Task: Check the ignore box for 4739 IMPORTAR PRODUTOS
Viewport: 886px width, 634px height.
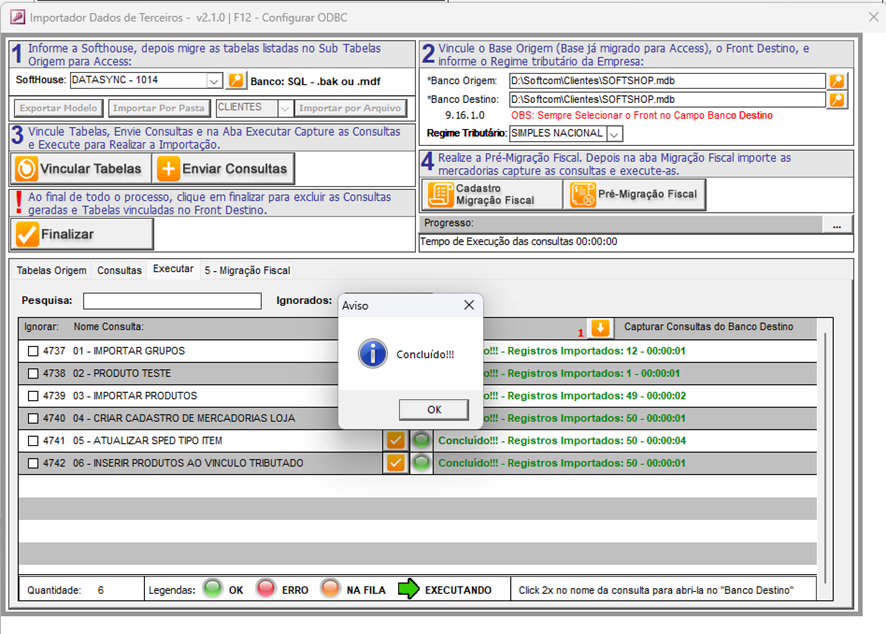Action: (33, 396)
